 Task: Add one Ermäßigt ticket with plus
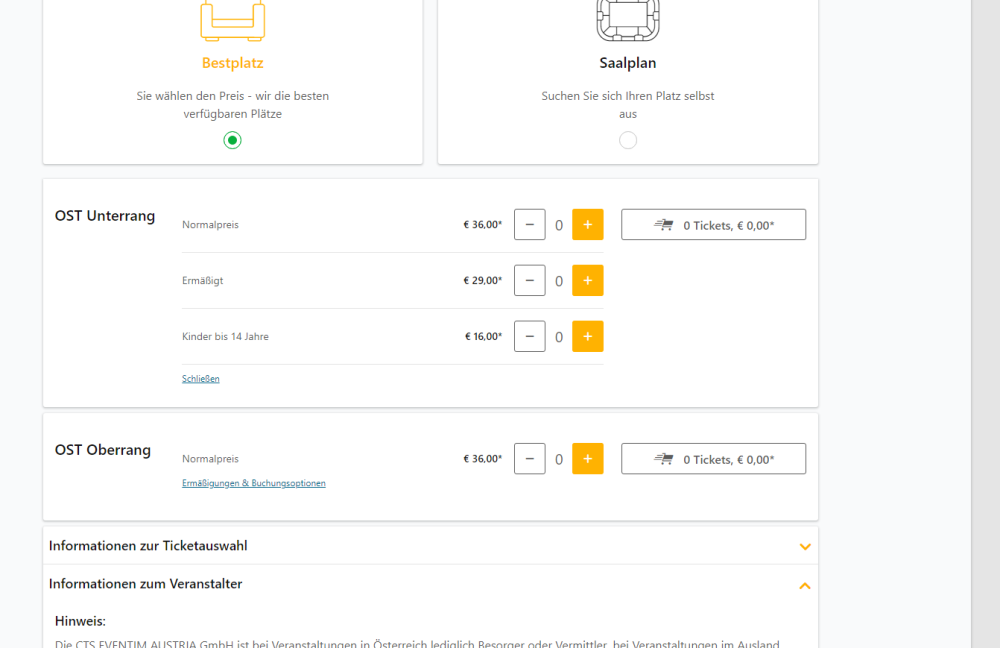pyautogui.click(x=587, y=281)
